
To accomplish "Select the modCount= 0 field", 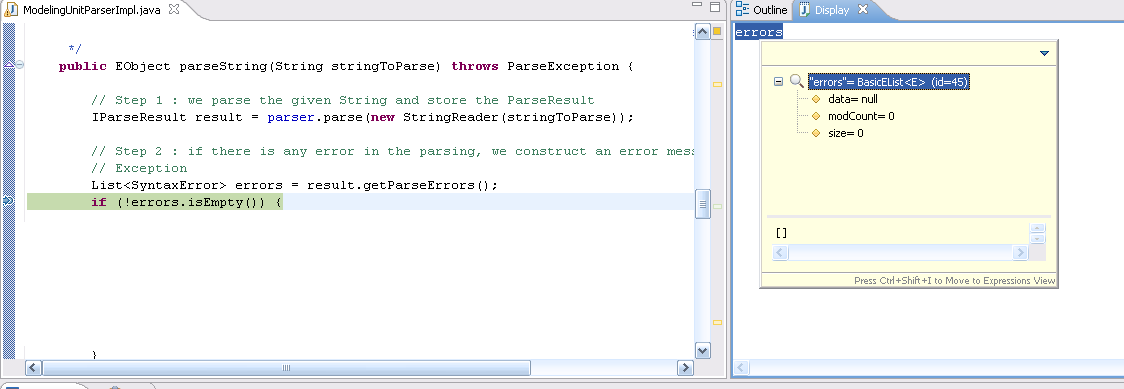I will tap(861, 116).
